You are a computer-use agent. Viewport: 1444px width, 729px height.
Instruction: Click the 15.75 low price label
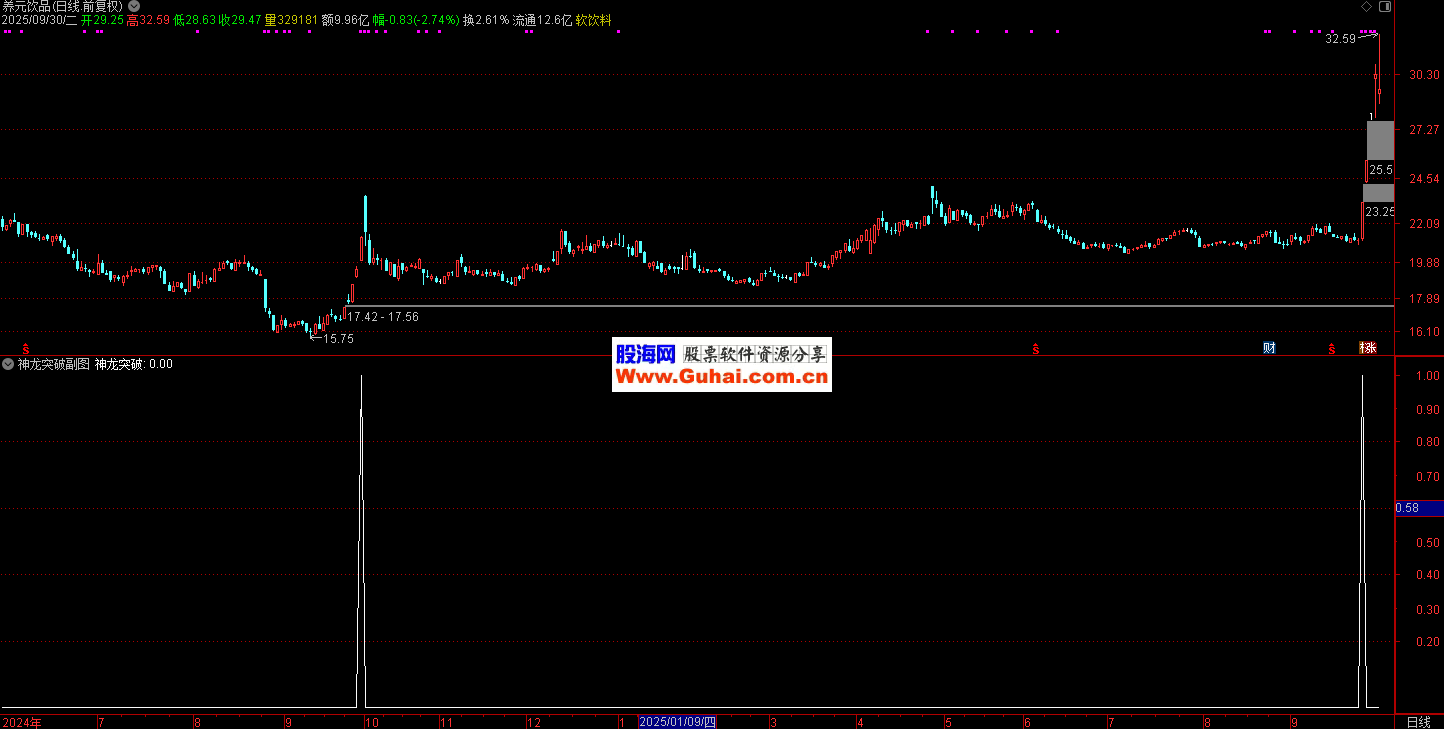point(338,339)
